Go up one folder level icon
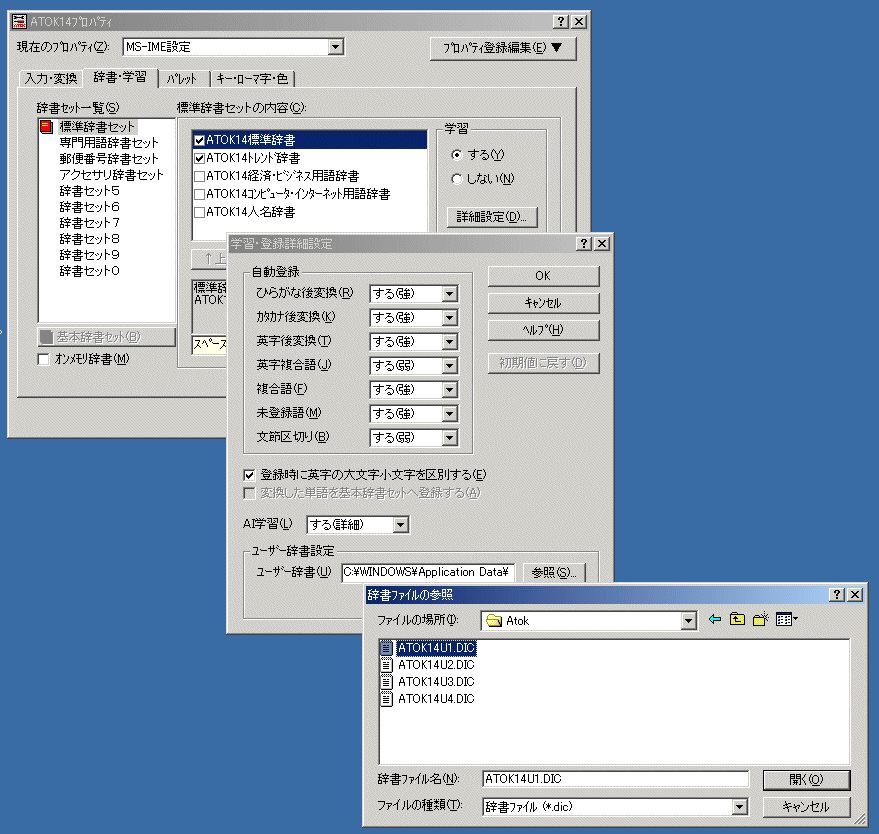The height and width of the screenshot is (834, 879). pyautogui.click(x=737, y=619)
